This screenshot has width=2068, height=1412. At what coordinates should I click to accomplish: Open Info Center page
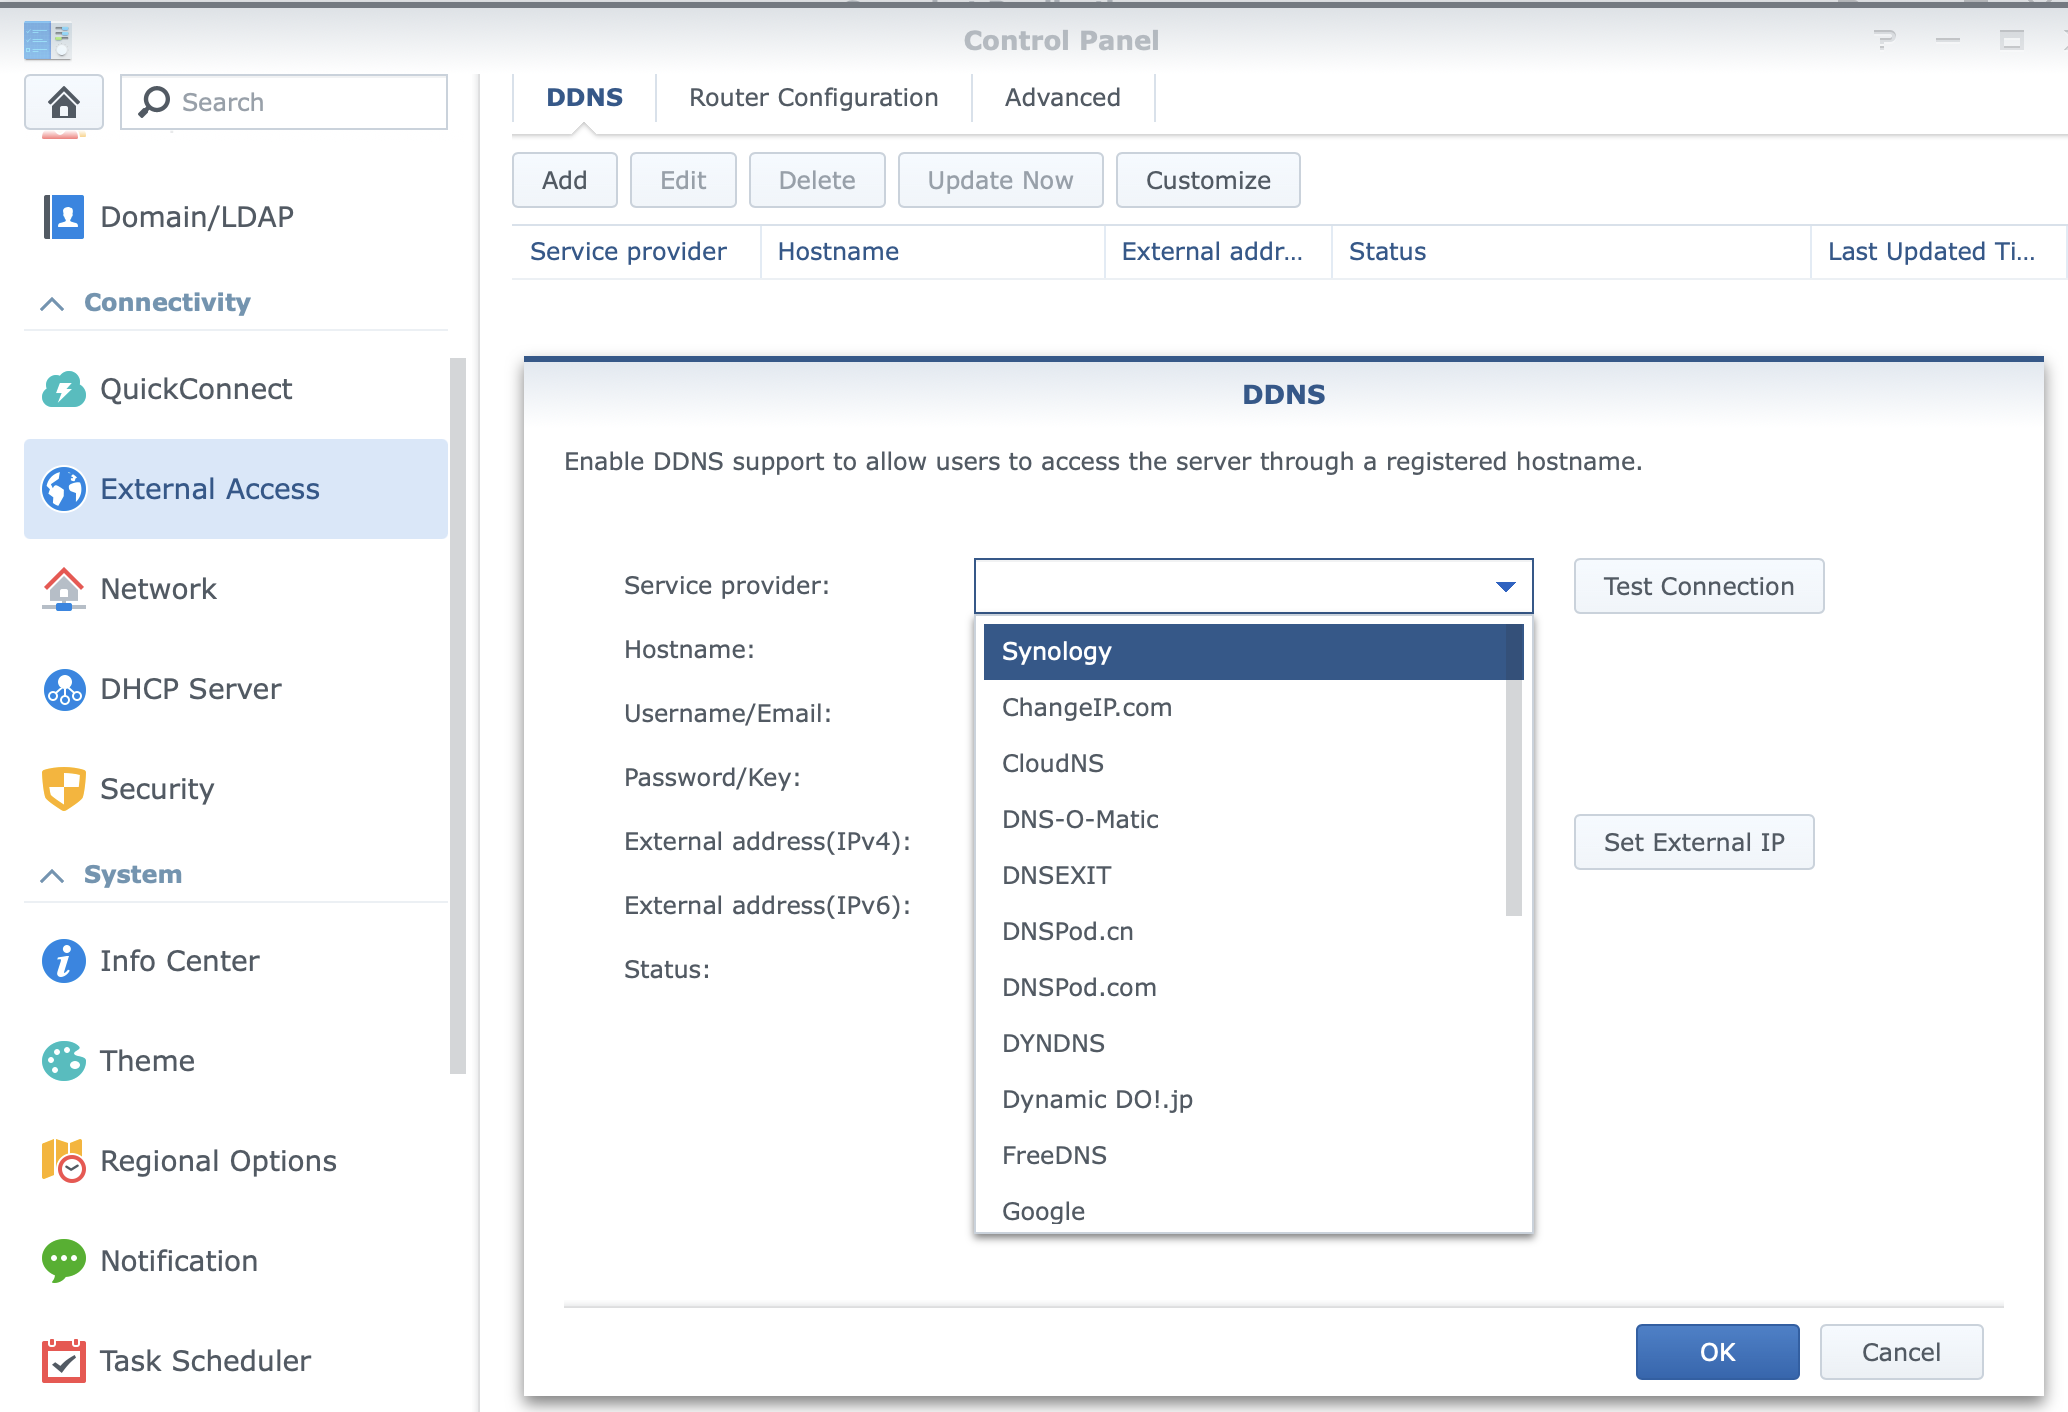(x=236, y=961)
